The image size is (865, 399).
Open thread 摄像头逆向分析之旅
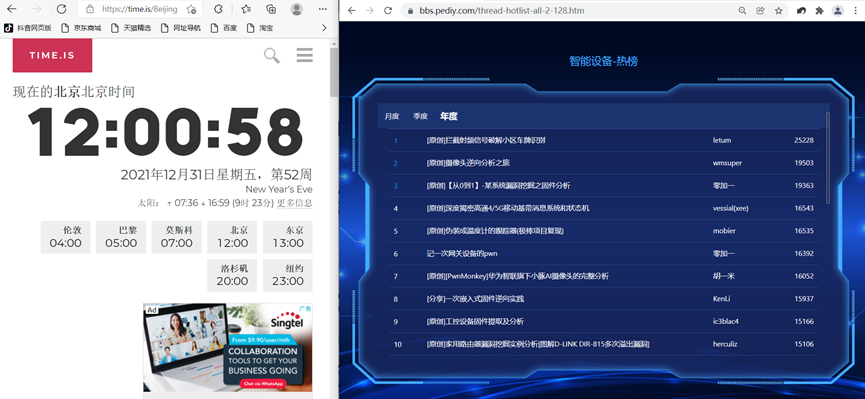[468, 163]
